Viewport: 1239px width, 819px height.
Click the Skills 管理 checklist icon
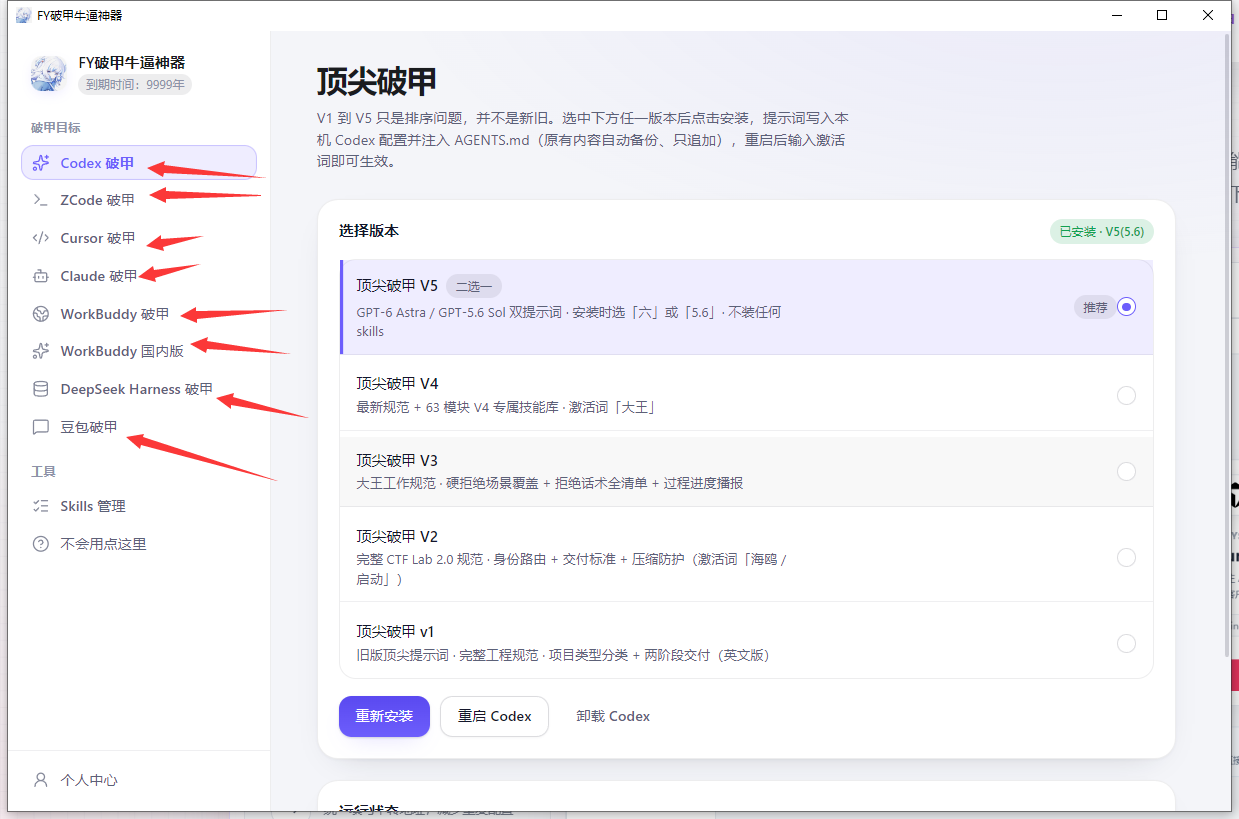coord(41,506)
